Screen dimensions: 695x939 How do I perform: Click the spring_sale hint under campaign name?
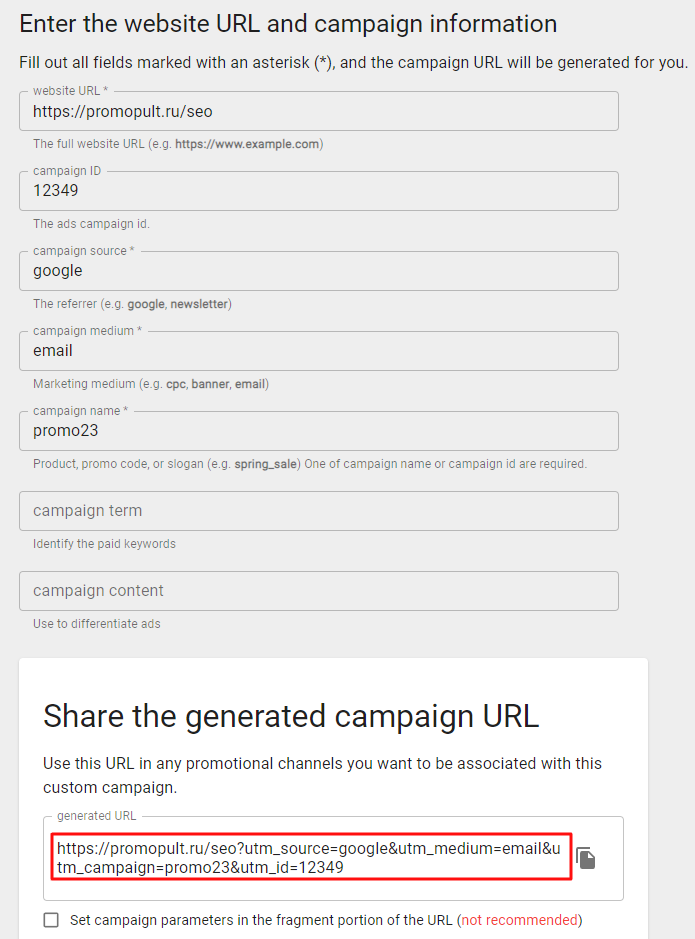point(265,464)
